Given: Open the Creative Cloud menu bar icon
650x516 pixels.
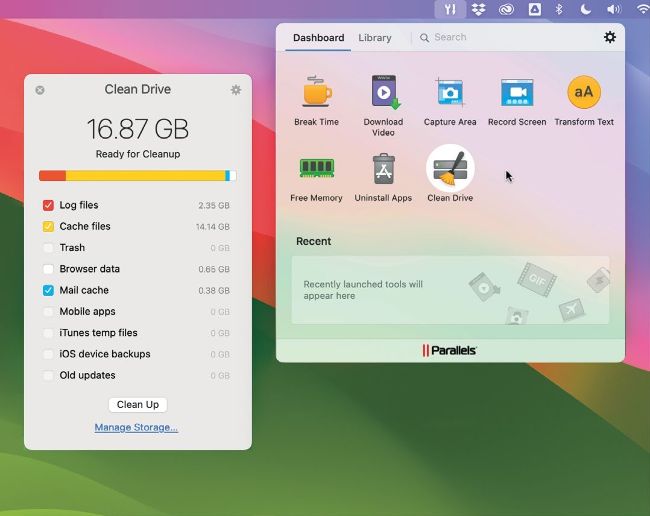Looking at the screenshot, I should (506, 9).
